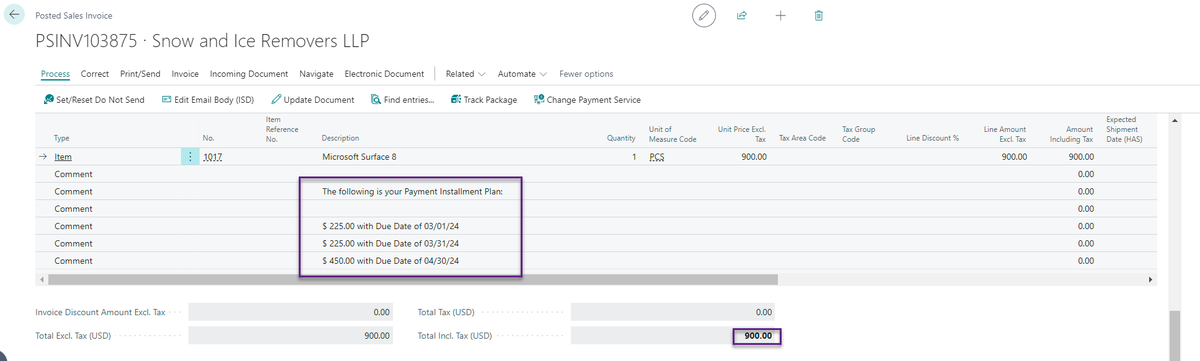Expand the Automate dropdown
Screen dimensions: 1200x361
pos(523,74)
